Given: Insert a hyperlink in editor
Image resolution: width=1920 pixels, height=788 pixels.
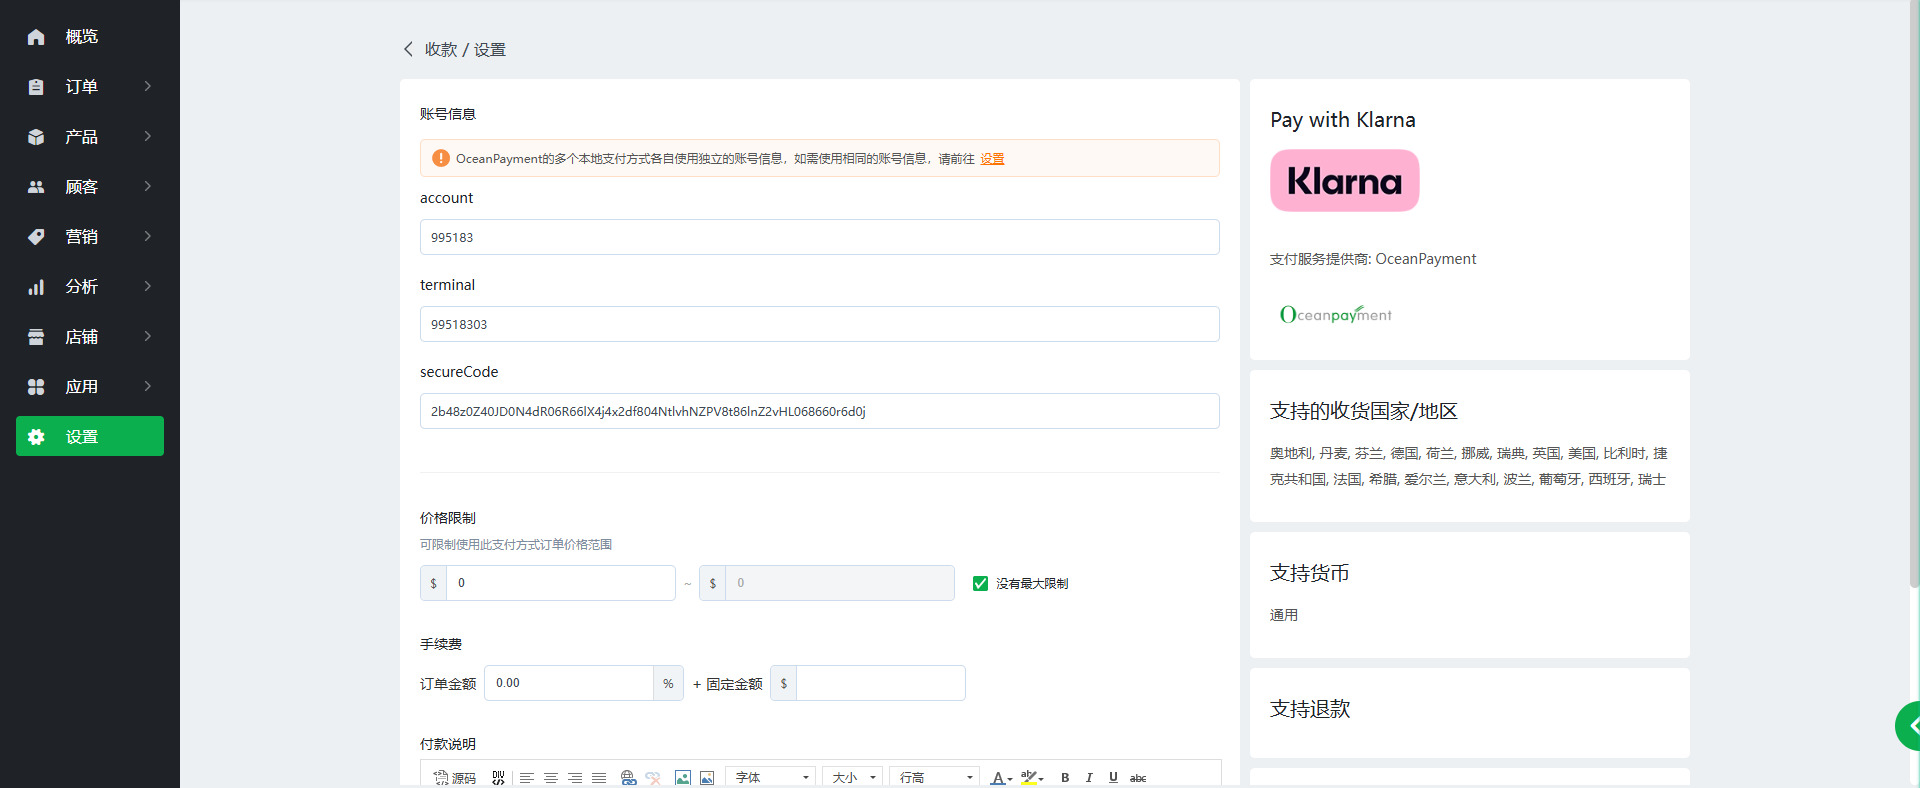Looking at the screenshot, I should (628, 778).
